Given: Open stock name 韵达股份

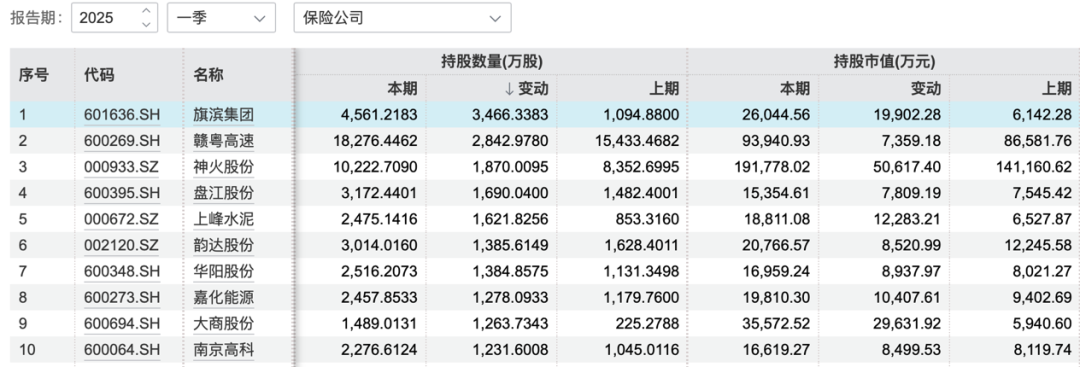Looking at the screenshot, I should (223, 245).
